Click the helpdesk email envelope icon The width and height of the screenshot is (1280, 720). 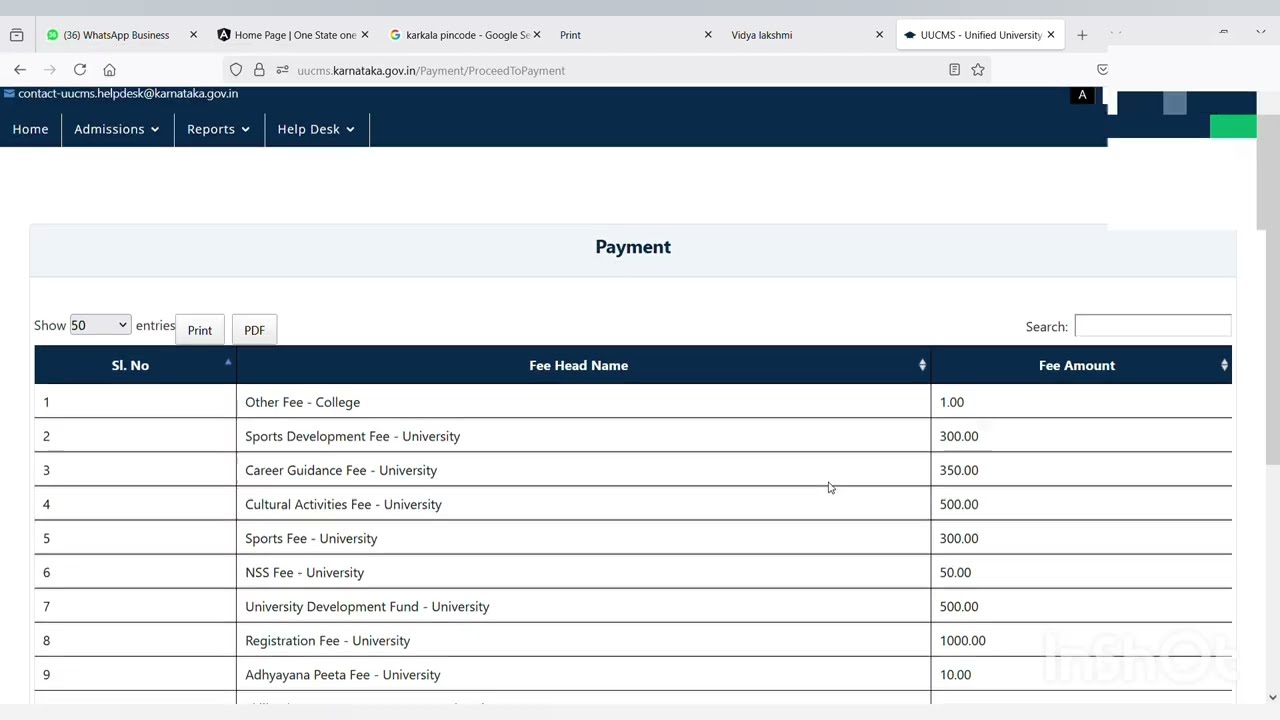tap(9, 93)
